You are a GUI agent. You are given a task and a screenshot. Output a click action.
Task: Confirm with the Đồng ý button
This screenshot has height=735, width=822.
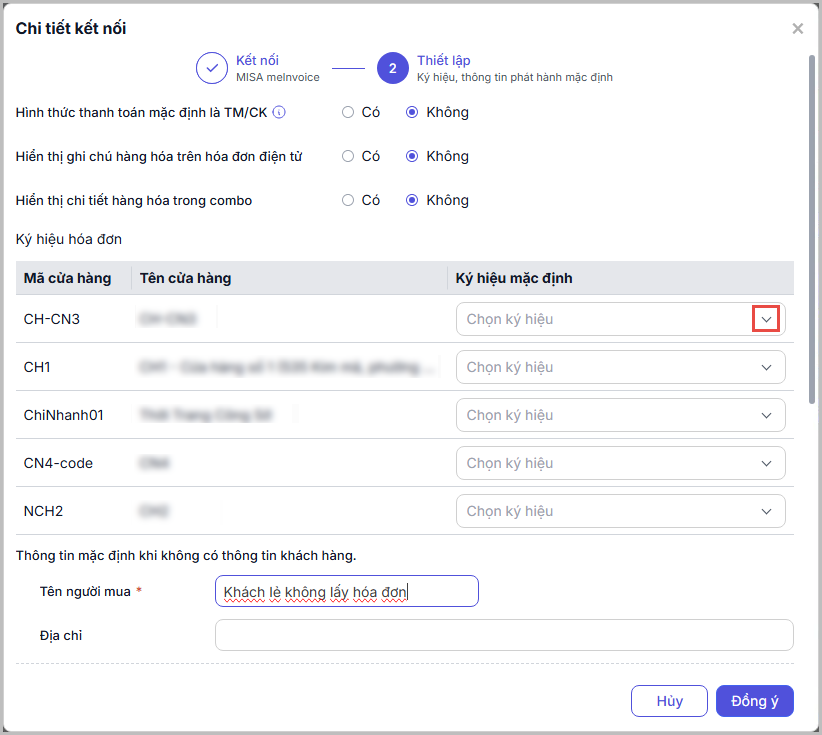pos(755,701)
